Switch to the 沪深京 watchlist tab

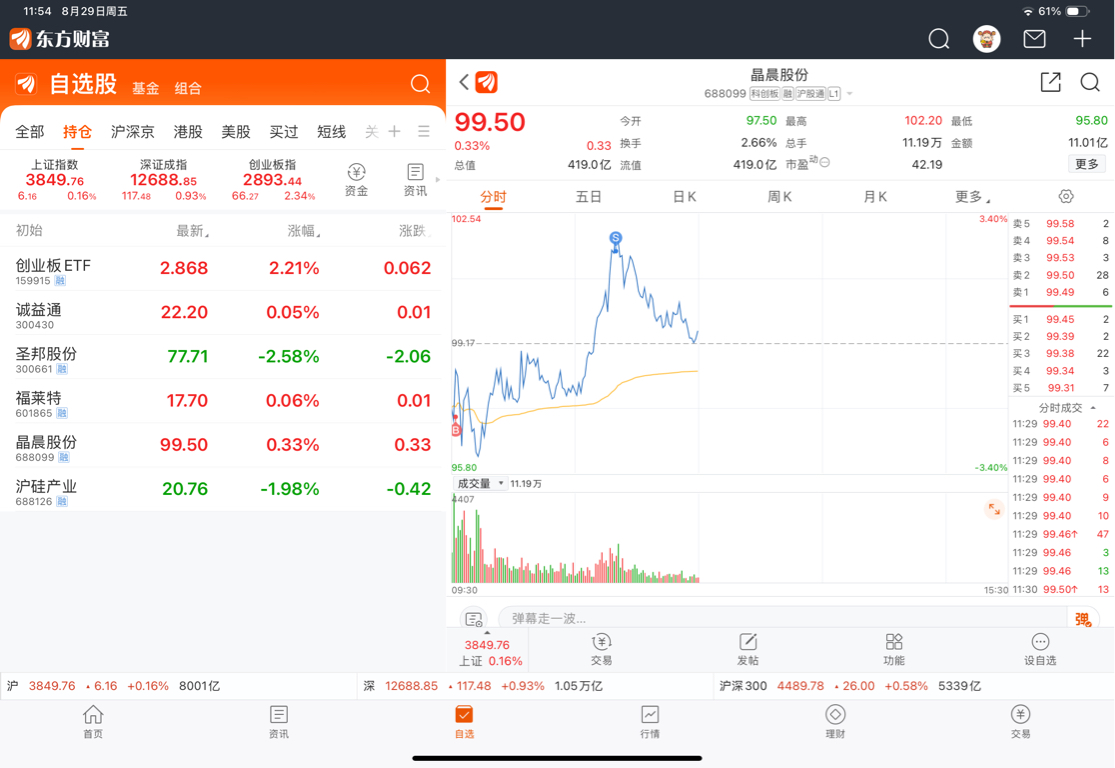tap(132, 132)
